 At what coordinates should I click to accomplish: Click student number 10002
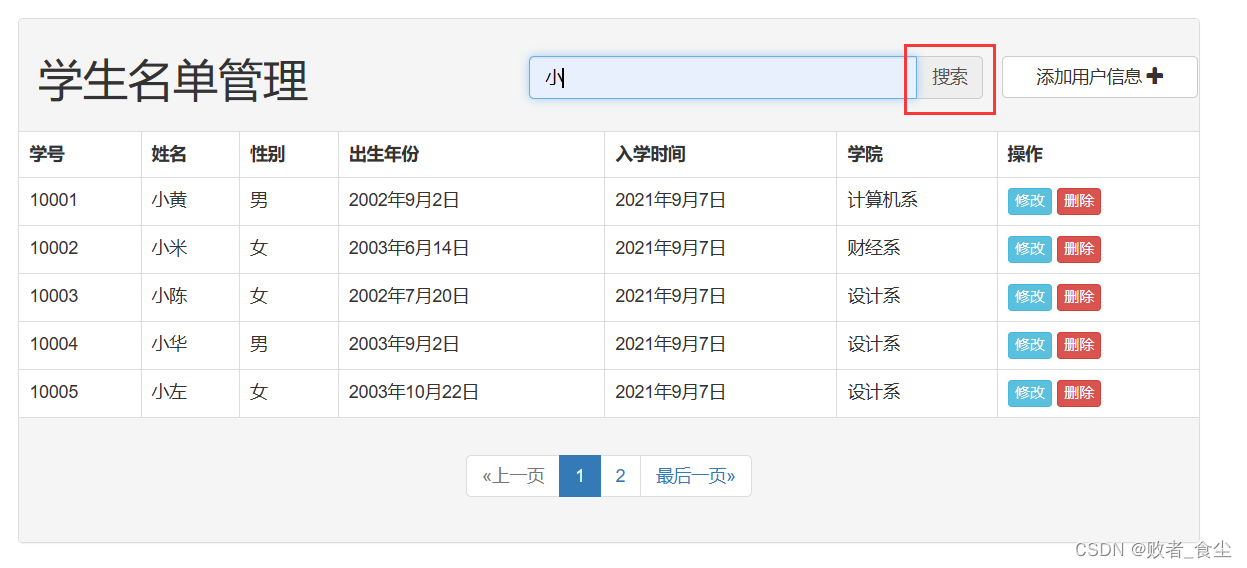[54, 248]
